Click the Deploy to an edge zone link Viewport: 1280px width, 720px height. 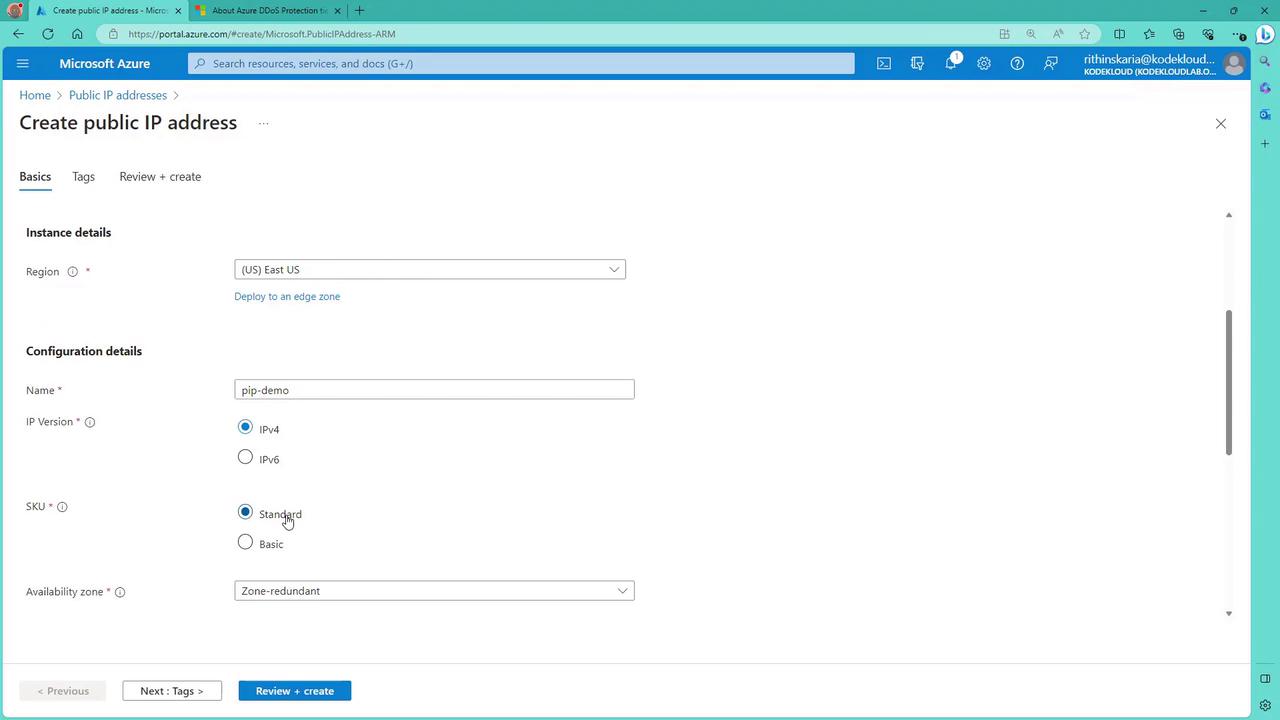(x=287, y=297)
